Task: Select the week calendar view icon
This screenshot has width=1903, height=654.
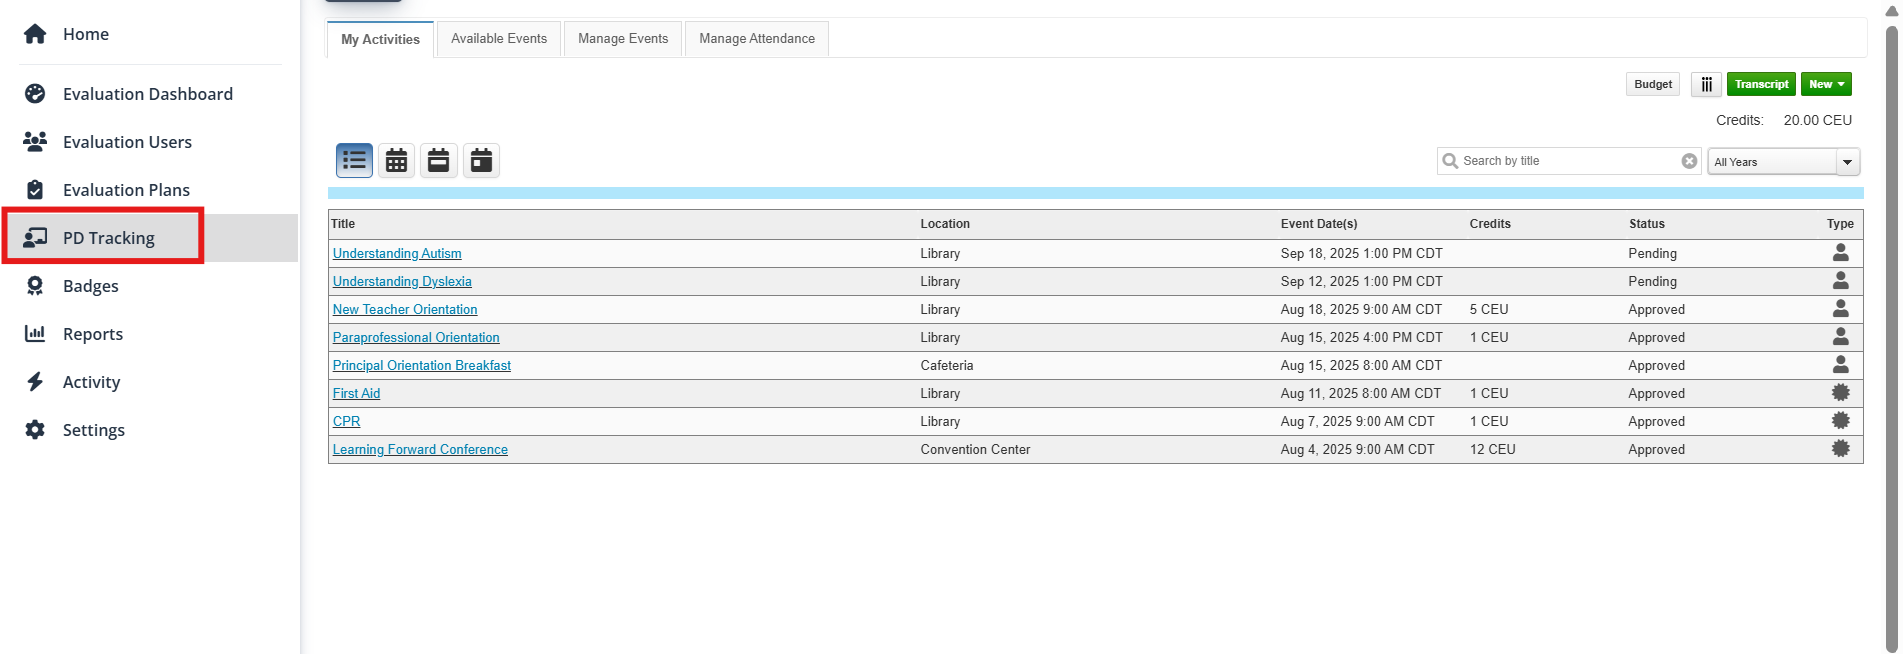Action: [438, 160]
